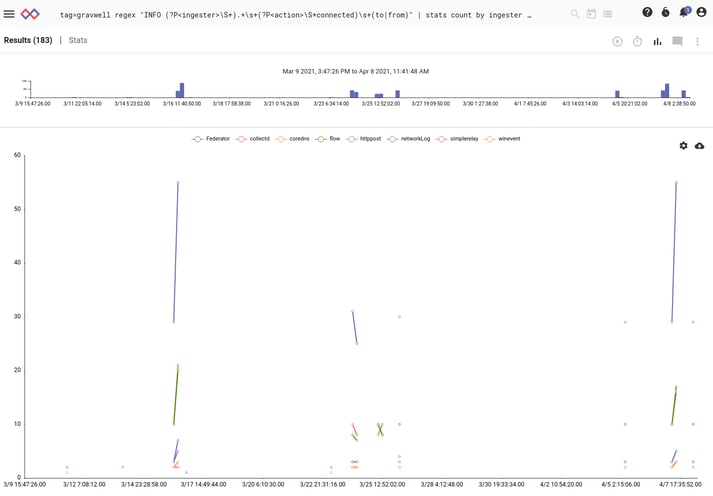Image resolution: width=713 pixels, height=496 pixels.
Task: Open the more options kebab menu
Action: coord(698,41)
